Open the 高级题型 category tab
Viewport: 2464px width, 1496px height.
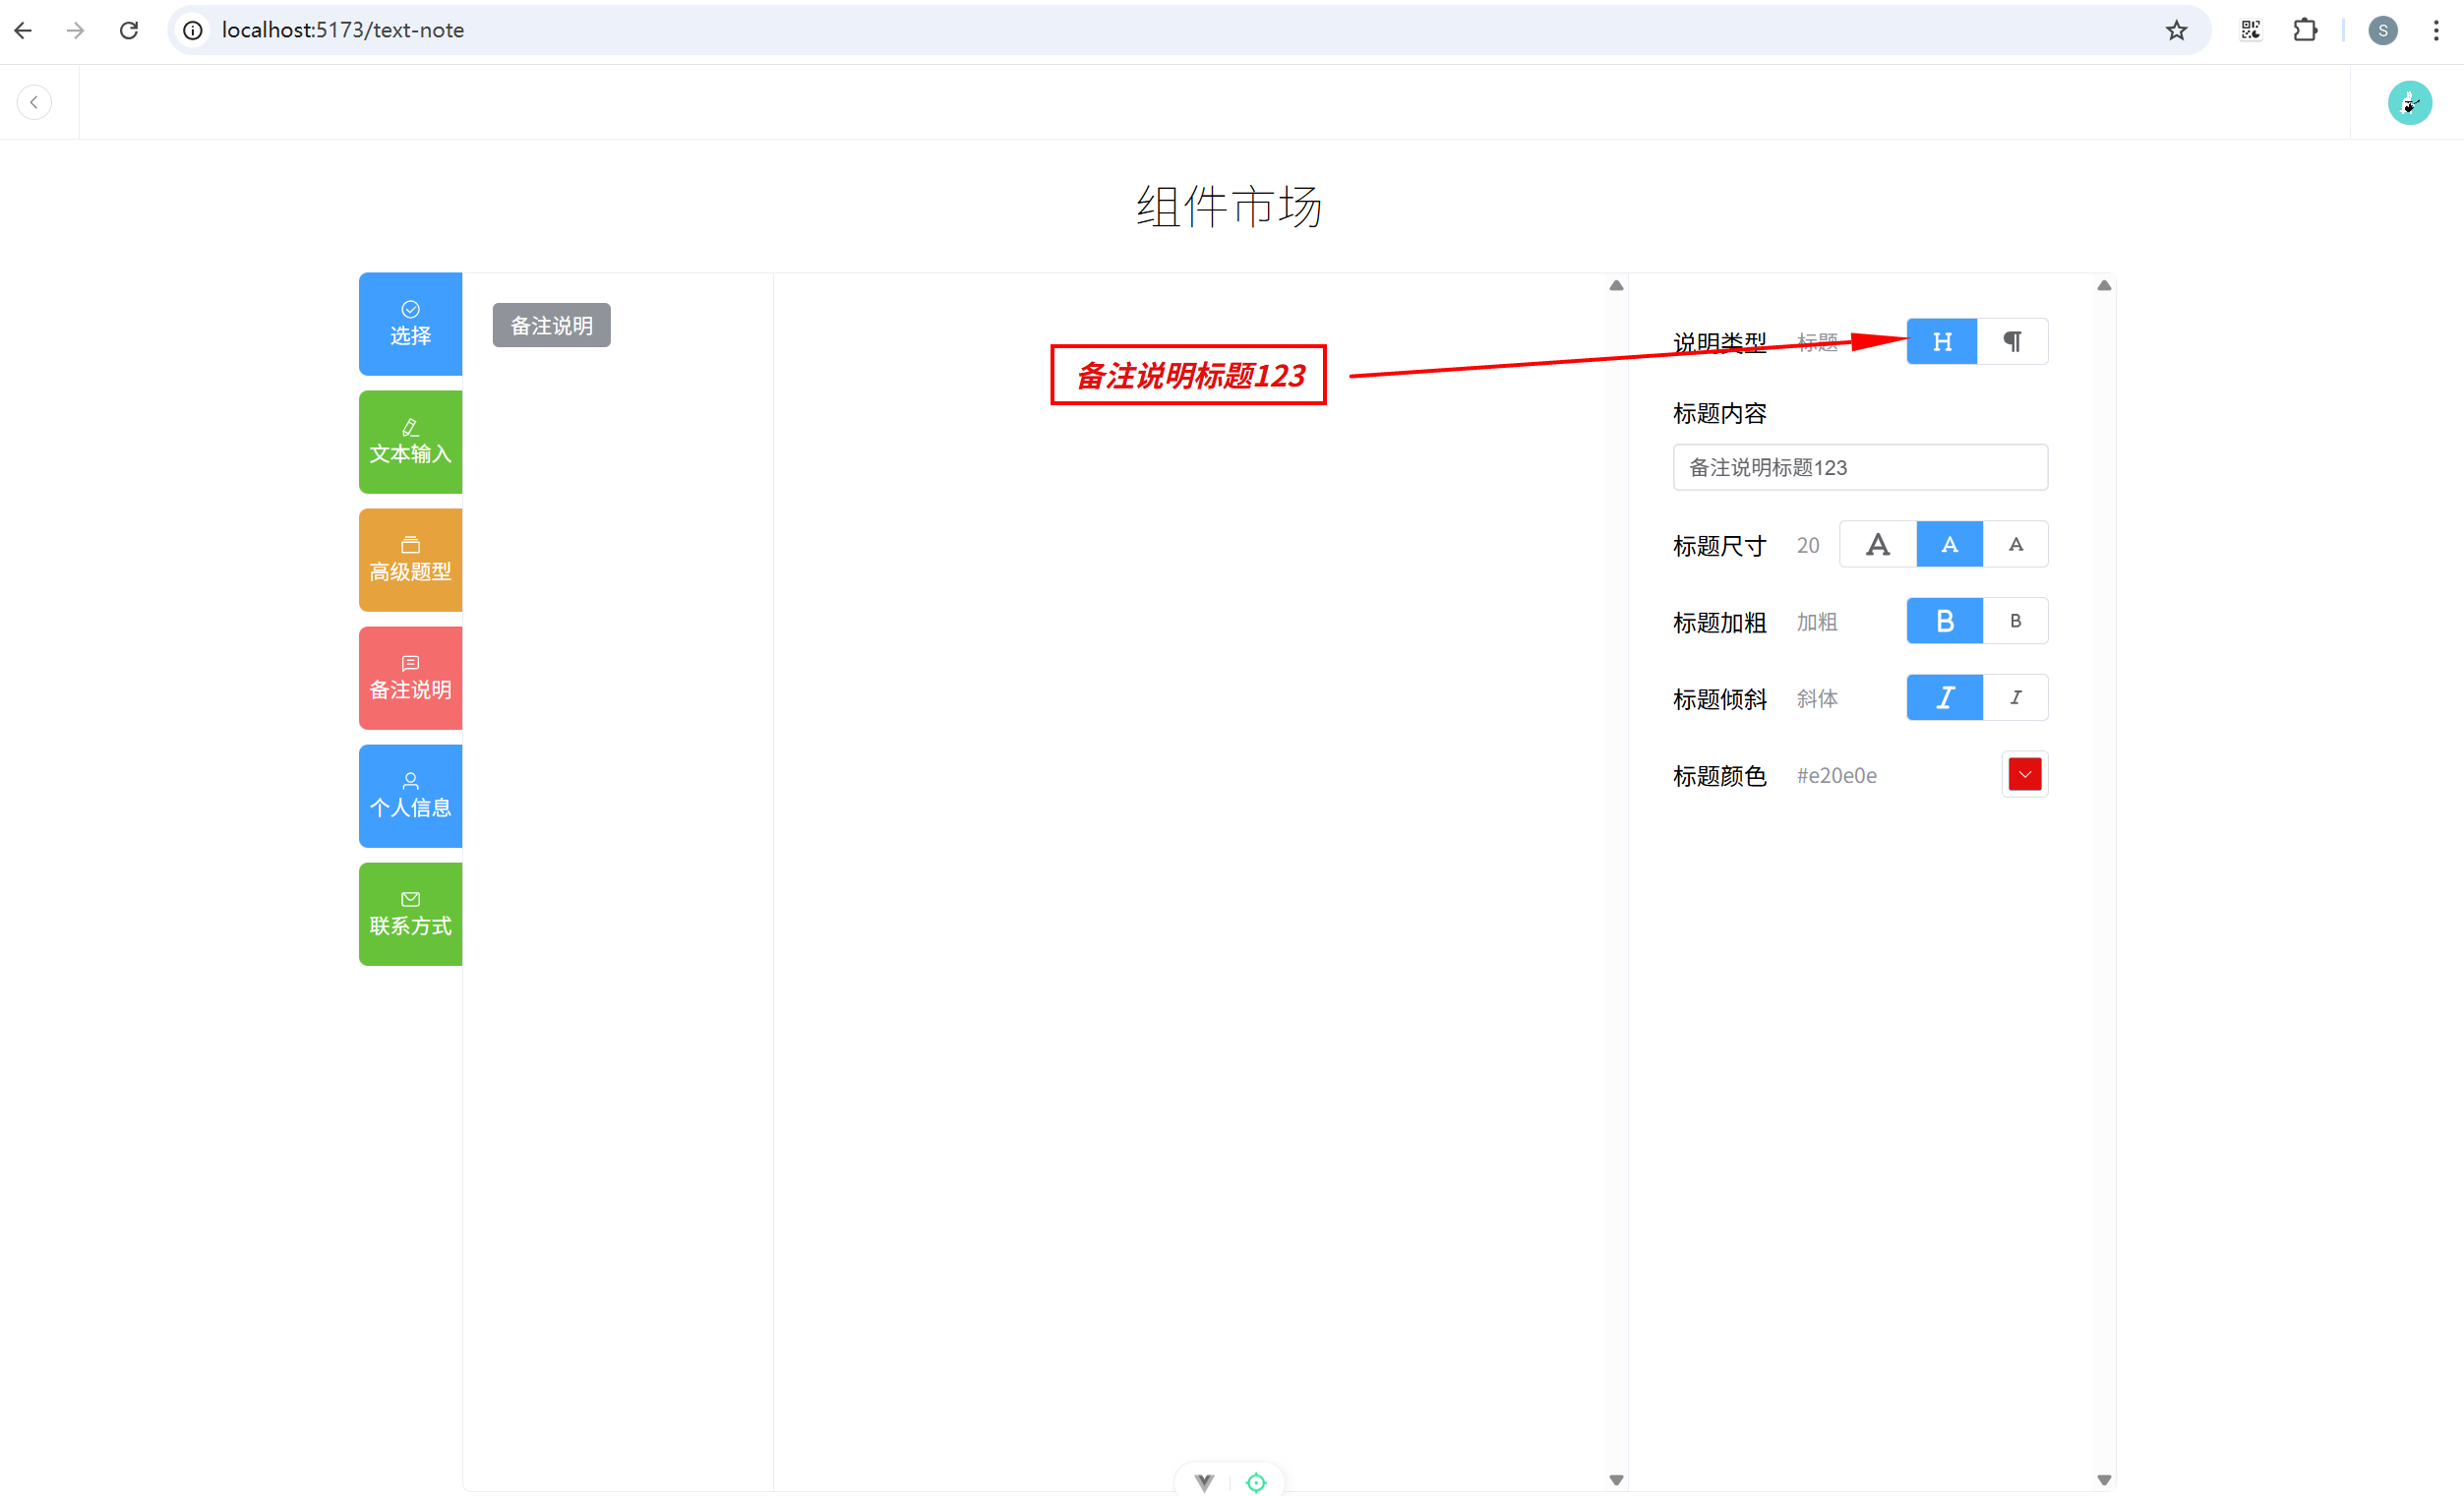pos(410,560)
